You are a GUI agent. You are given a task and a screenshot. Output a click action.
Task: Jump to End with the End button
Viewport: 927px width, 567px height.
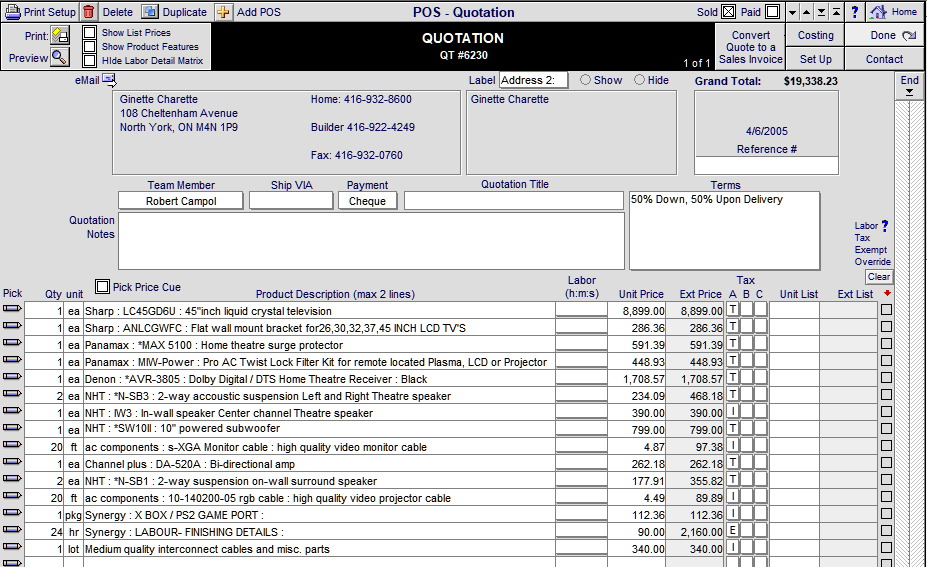coord(909,86)
